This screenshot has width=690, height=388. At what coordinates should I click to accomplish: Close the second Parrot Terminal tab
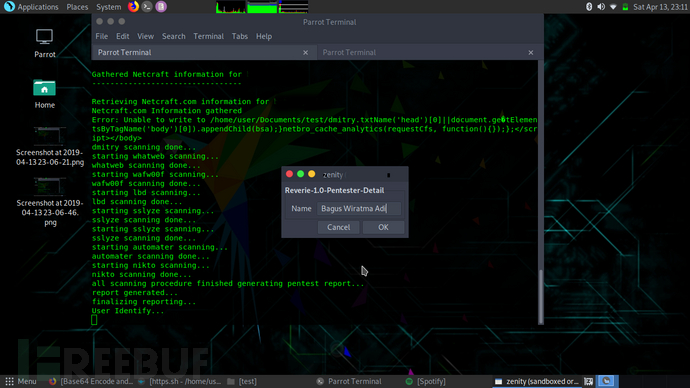[531, 52]
